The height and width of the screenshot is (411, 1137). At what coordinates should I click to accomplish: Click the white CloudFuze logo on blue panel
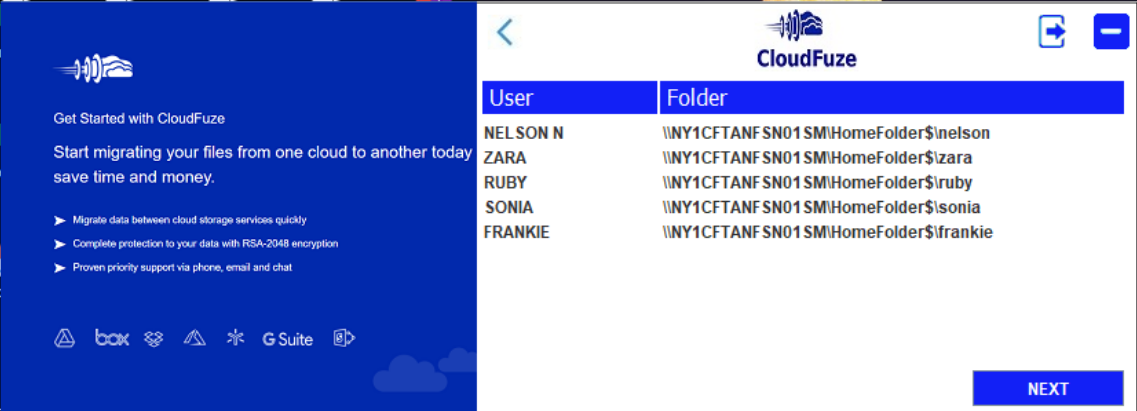click(x=94, y=69)
